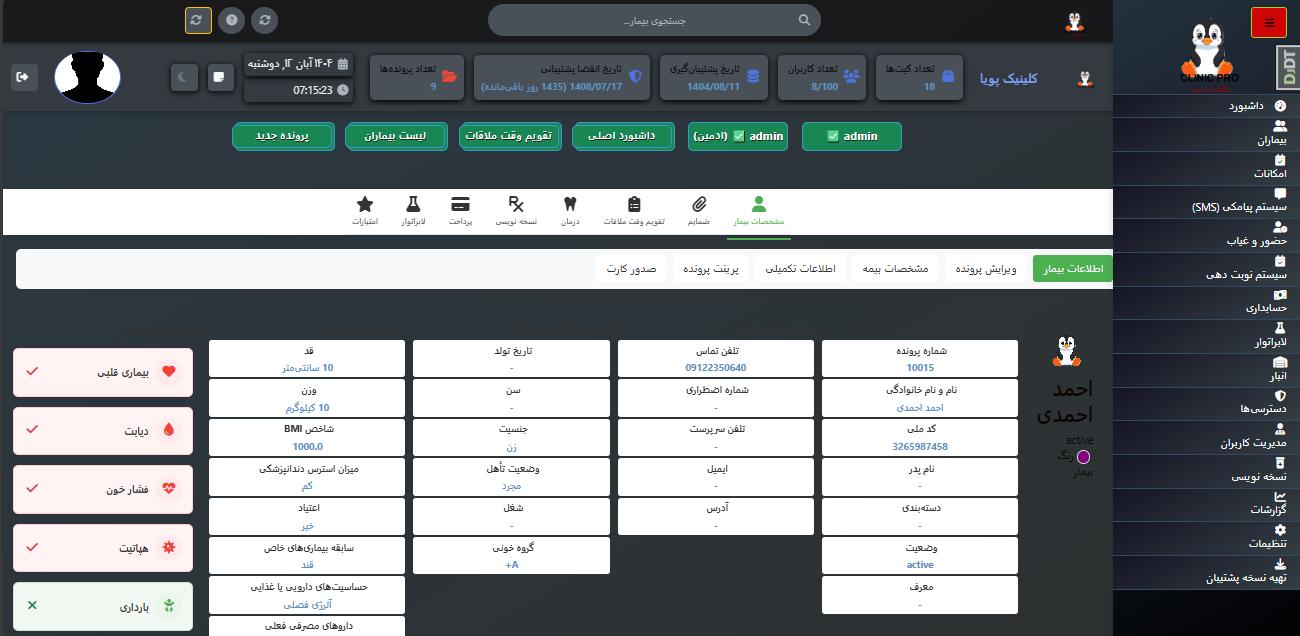Screen dimensions: 1300x636
Task: Open the sticky note icon button
Action: 220,78
